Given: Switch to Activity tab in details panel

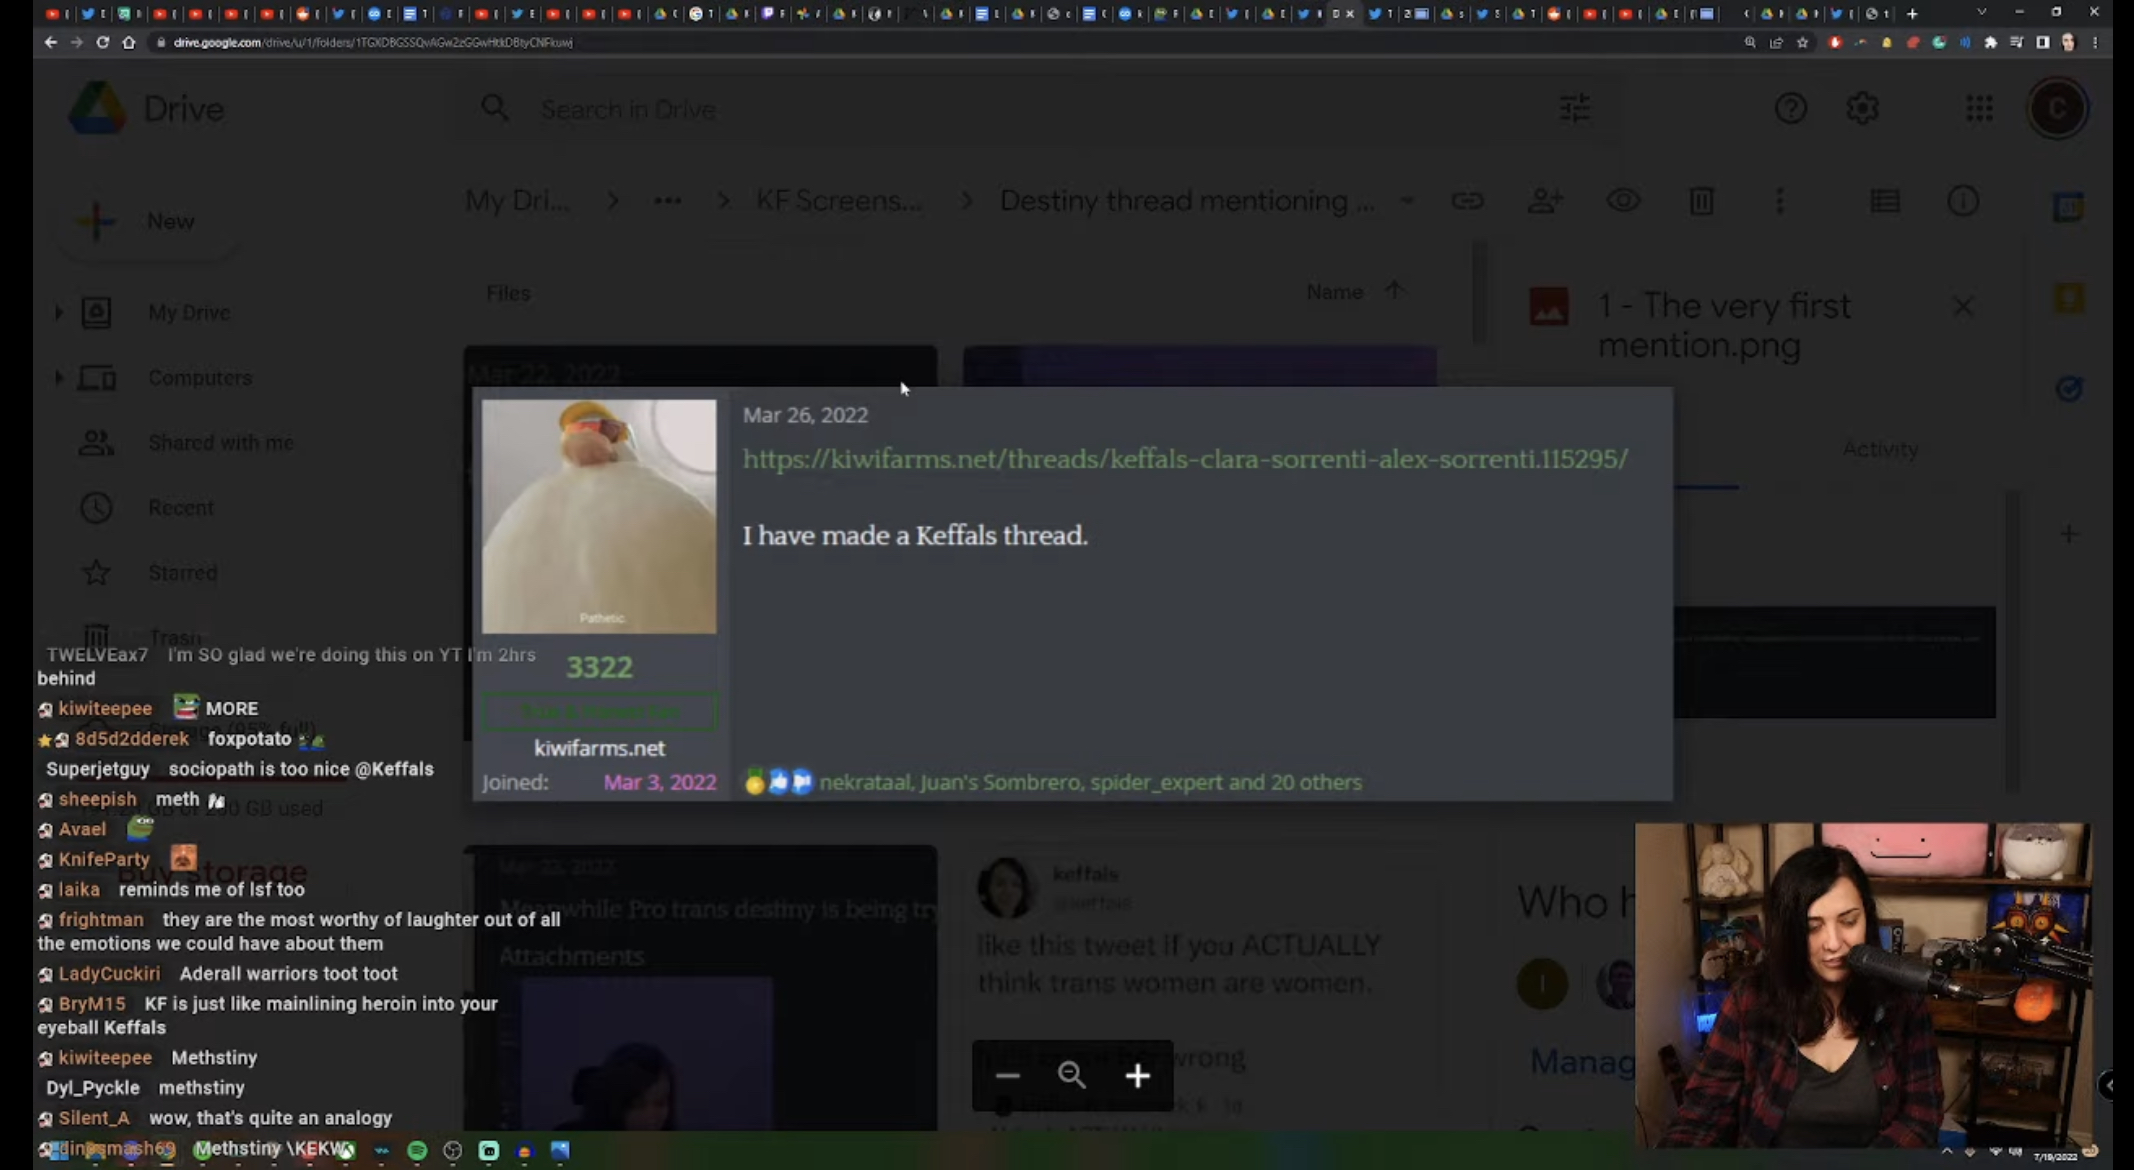Looking at the screenshot, I should 1880,450.
